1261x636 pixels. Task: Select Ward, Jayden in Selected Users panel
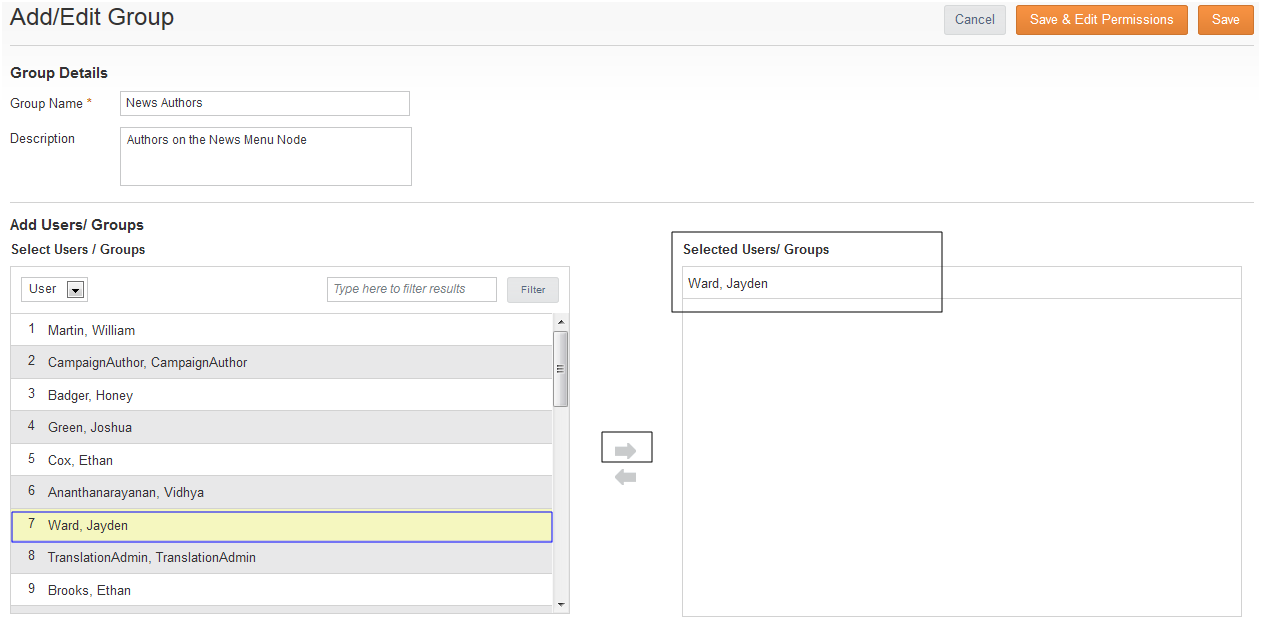pos(728,283)
